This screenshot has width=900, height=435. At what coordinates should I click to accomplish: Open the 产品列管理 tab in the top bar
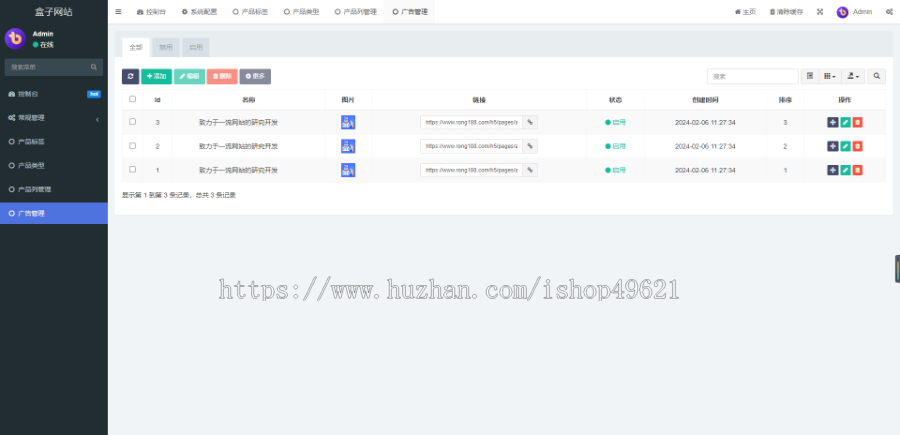tap(356, 11)
